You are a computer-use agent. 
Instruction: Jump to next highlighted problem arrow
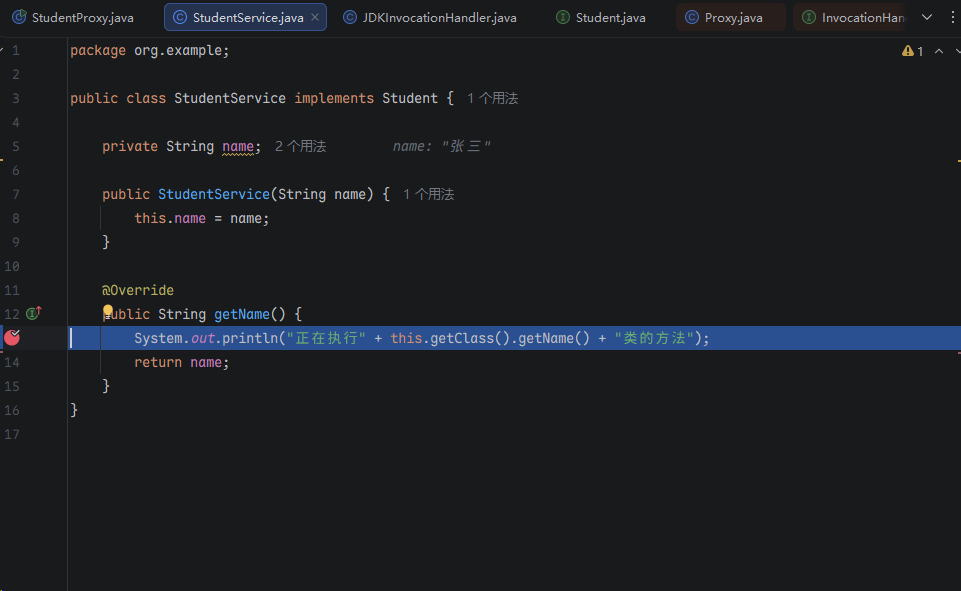tap(956, 51)
